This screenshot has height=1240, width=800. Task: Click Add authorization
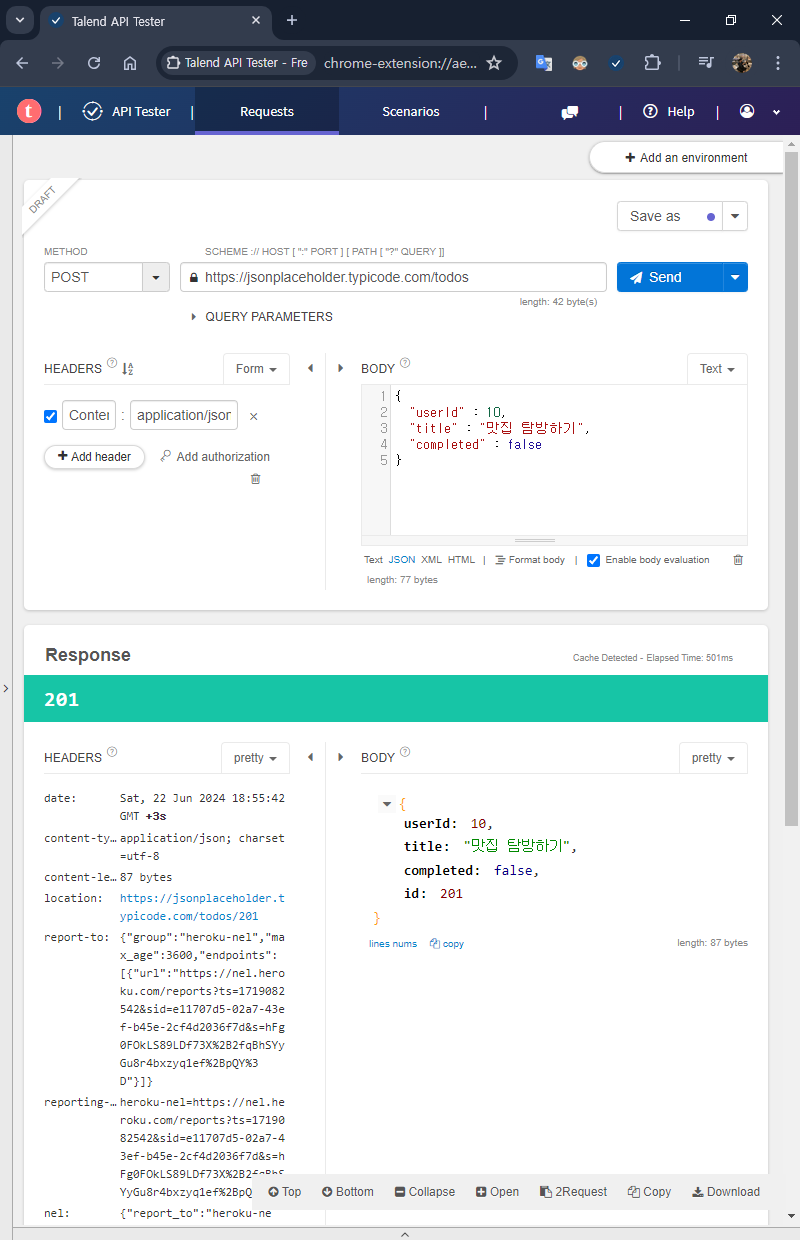pos(215,456)
